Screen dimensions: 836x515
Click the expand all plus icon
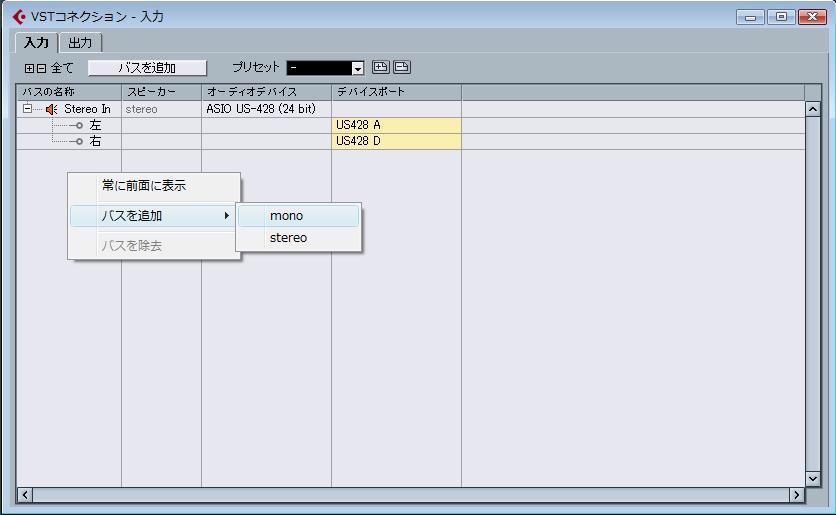click(29, 68)
